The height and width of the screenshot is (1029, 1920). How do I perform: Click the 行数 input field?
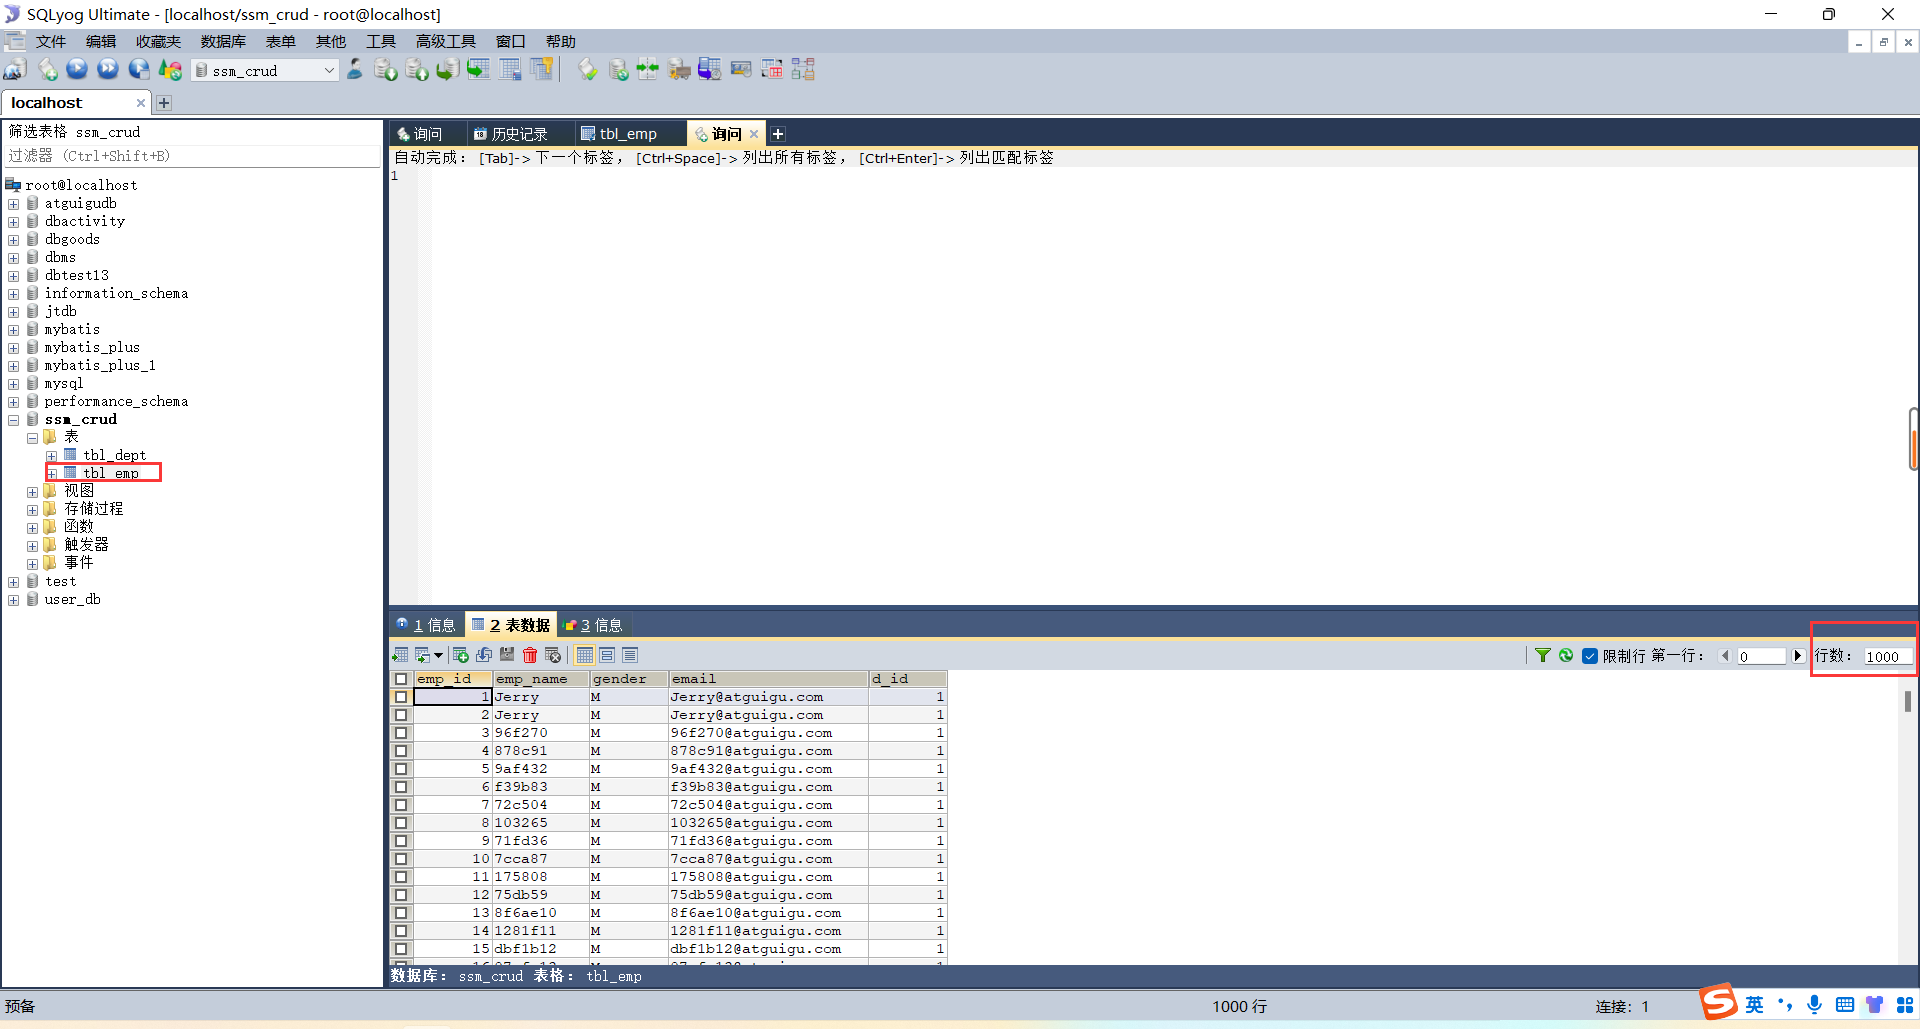click(1886, 656)
